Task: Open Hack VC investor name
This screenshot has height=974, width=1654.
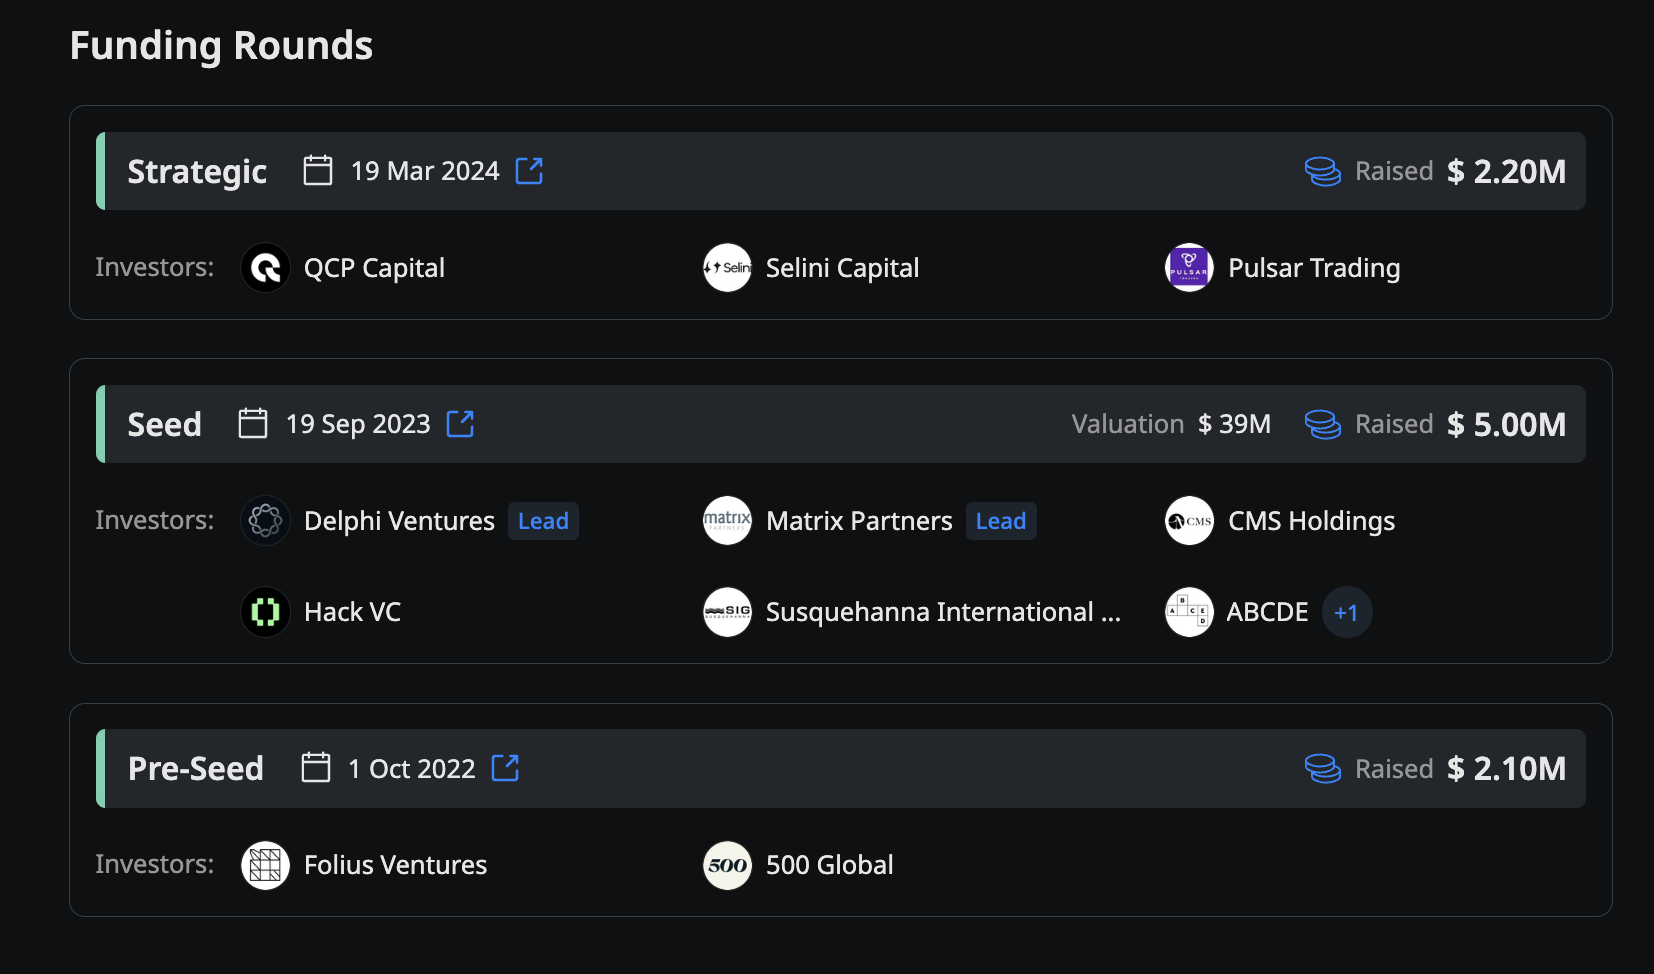Action: (352, 612)
